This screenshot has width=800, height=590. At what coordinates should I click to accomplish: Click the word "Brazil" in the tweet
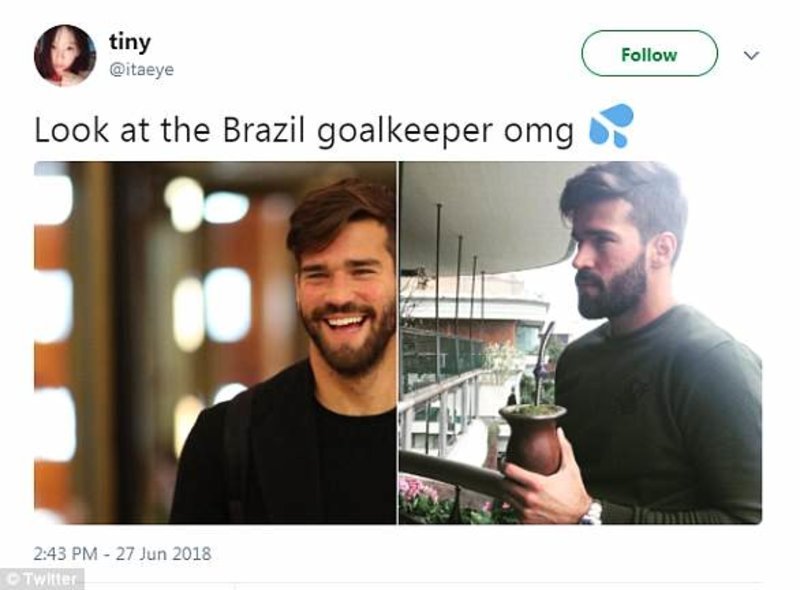click(x=264, y=131)
